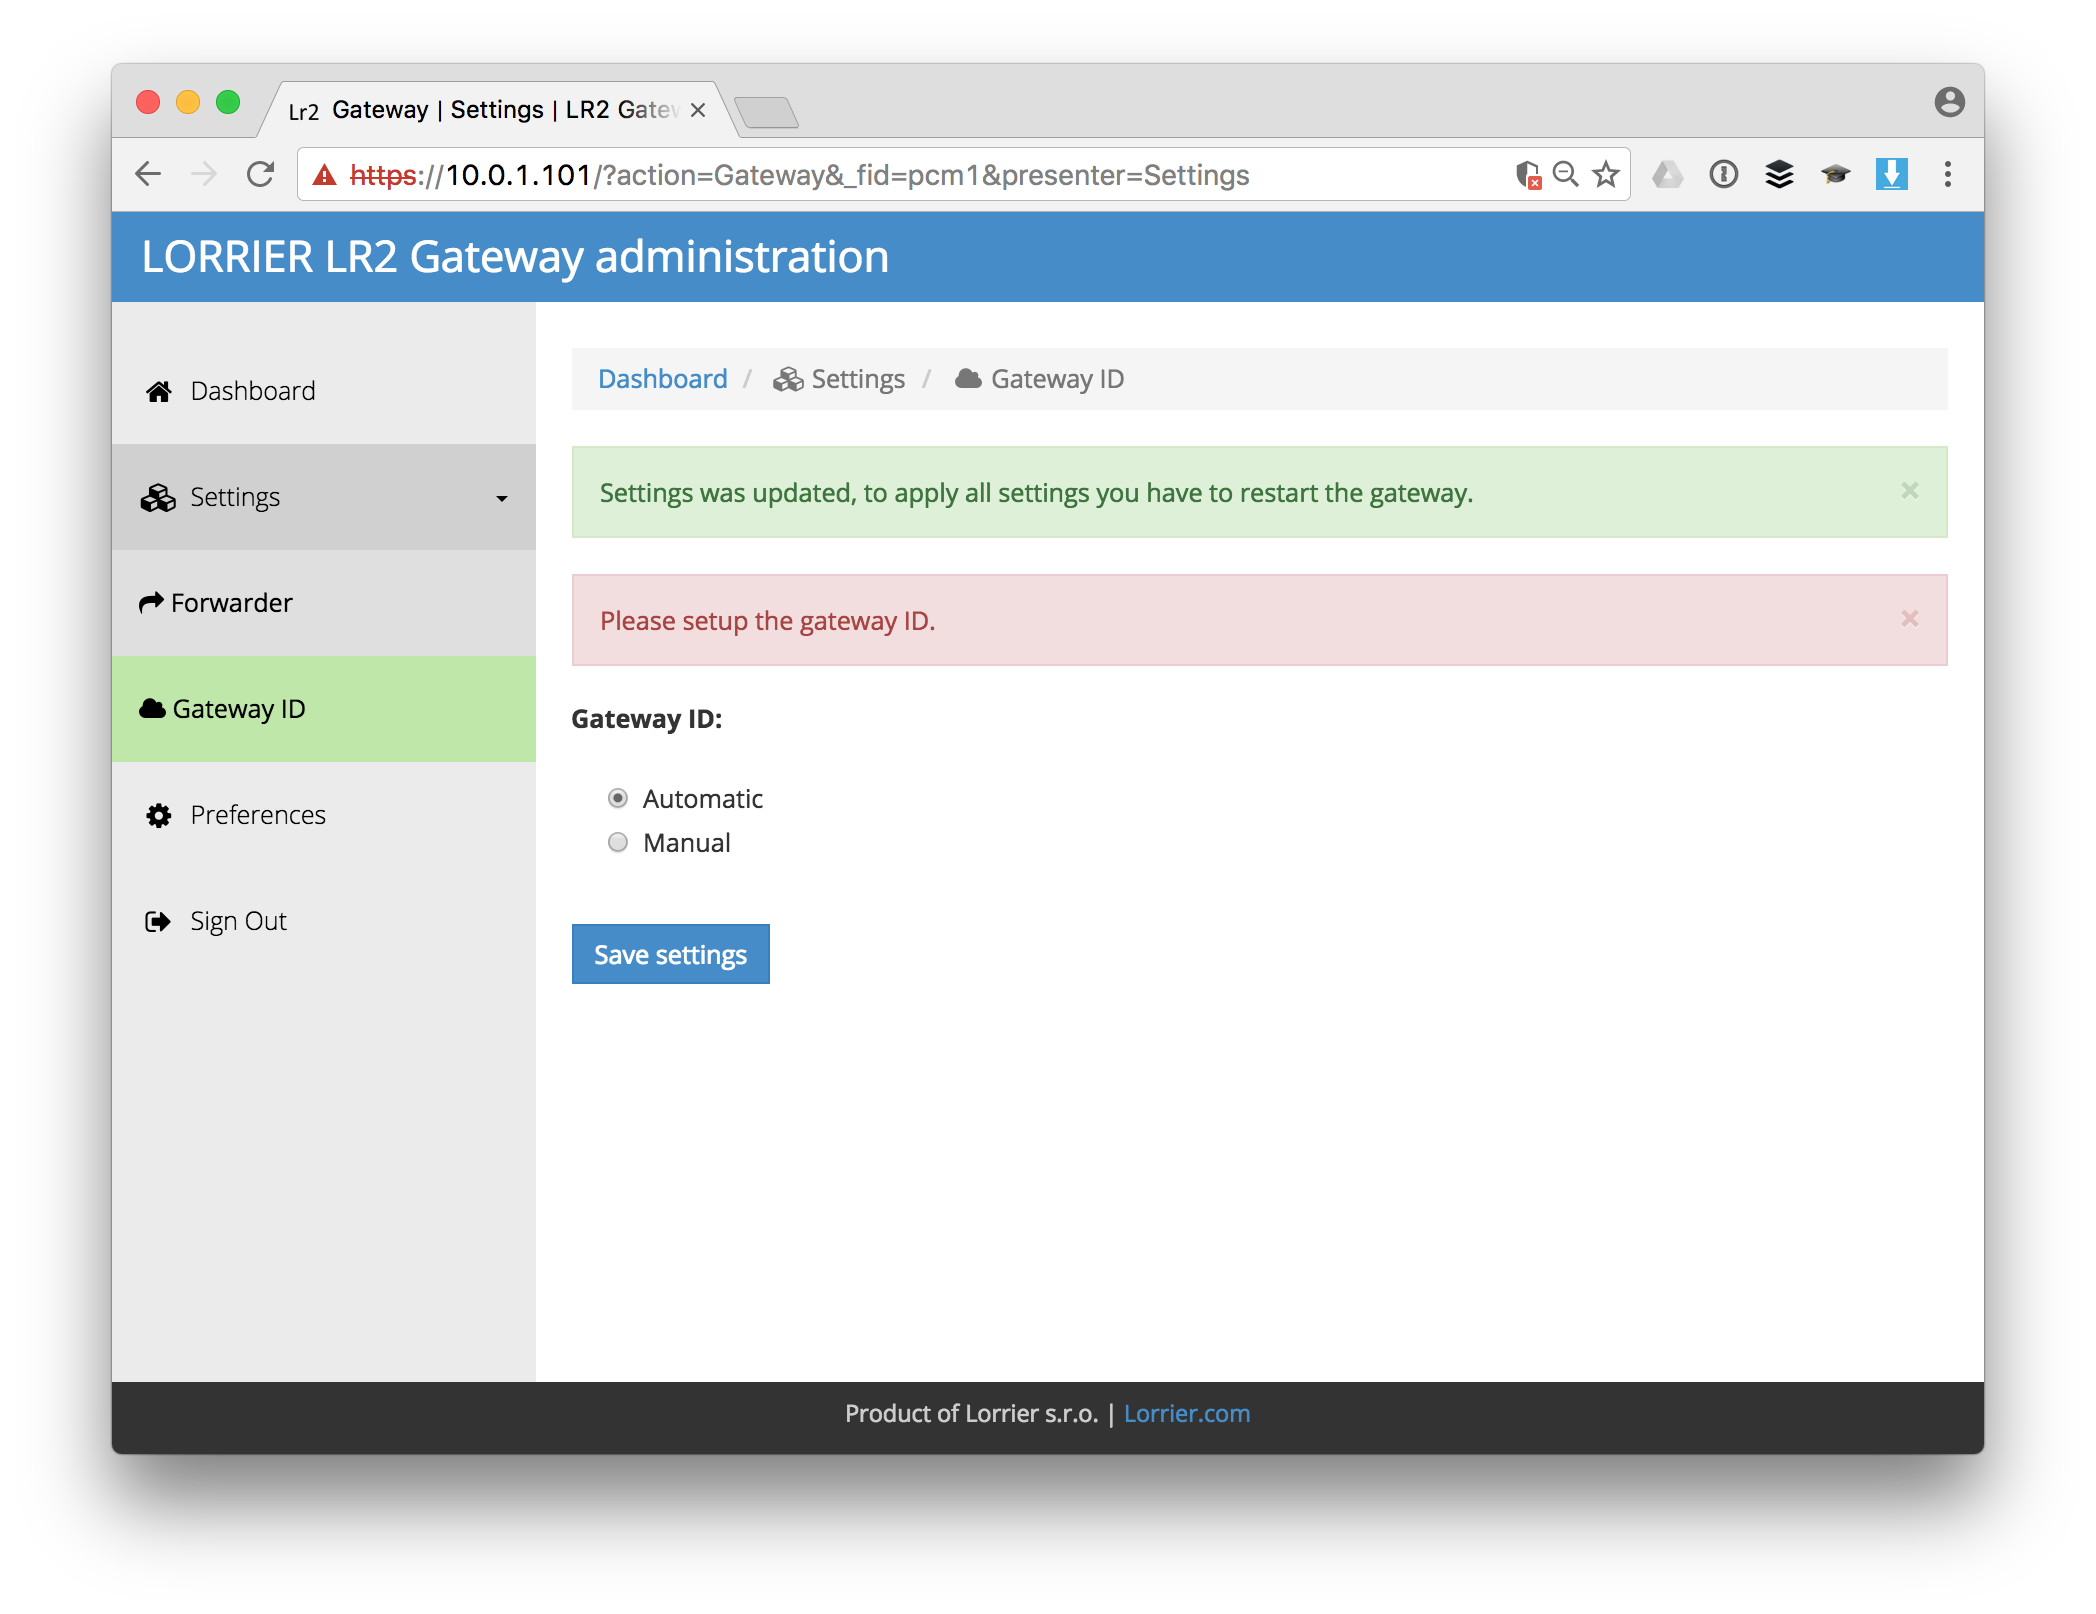The width and height of the screenshot is (2096, 1614).
Task: Click the browser forward arrow
Action: pyautogui.click(x=204, y=174)
